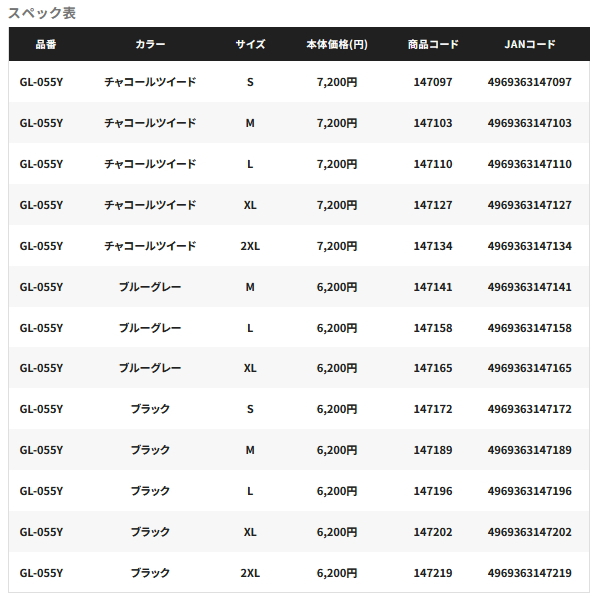Select JAN code 4969363147127

point(530,205)
